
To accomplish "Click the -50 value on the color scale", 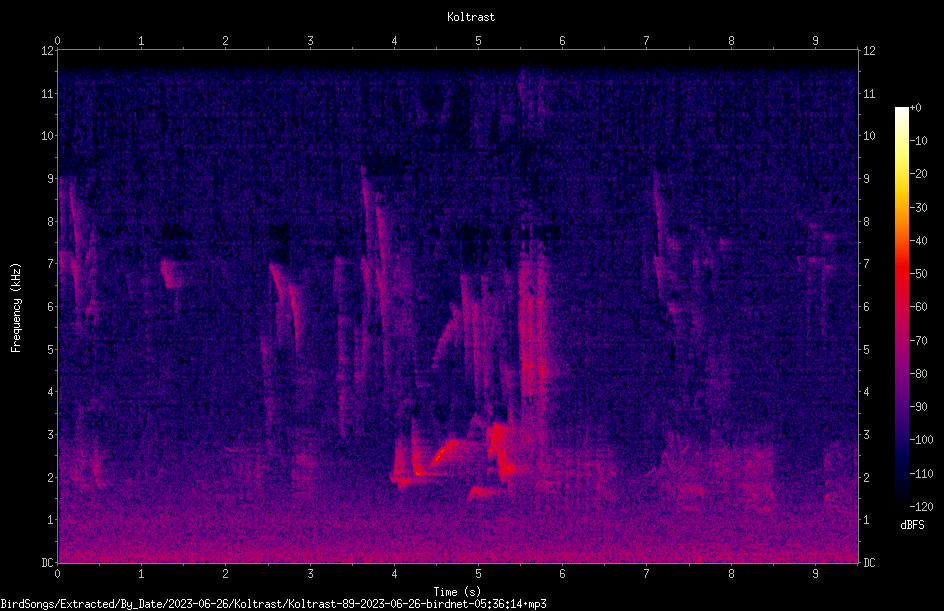I will pos(918,274).
